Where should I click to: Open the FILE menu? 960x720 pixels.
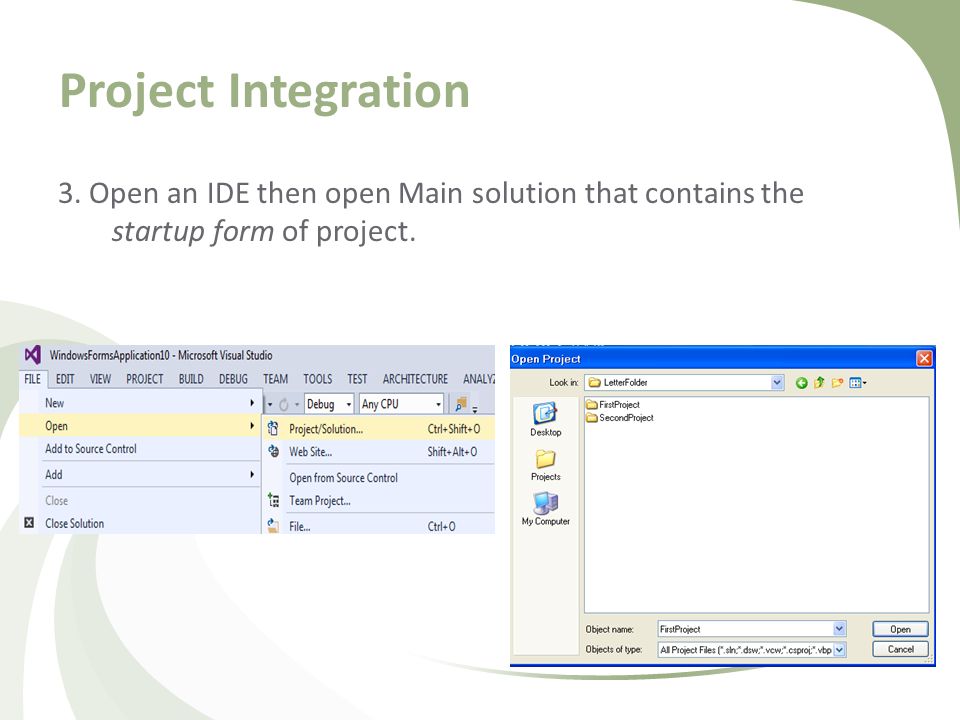32,379
